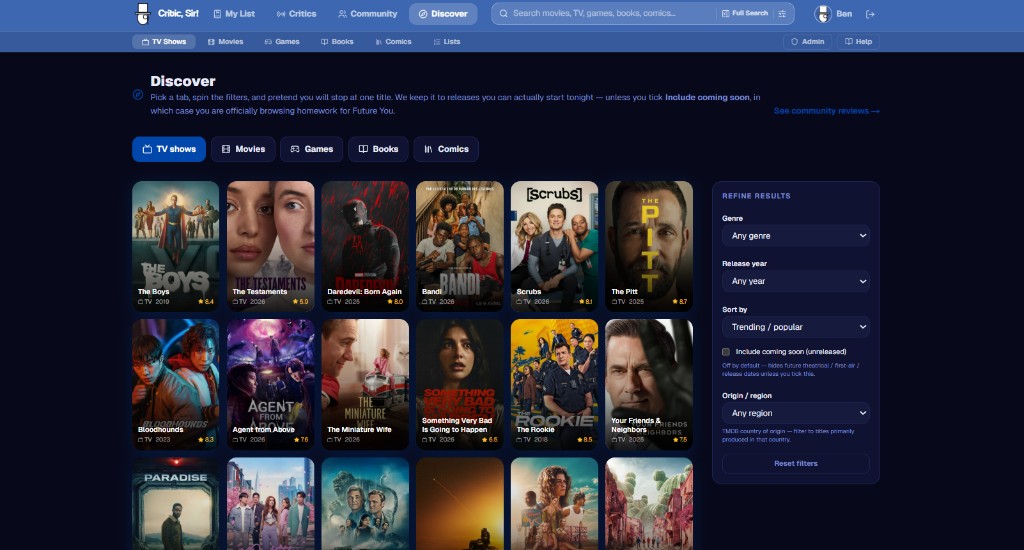The height and width of the screenshot is (550, 1024).
Task: Switch to the Games content tab
Action: [311, 149]
